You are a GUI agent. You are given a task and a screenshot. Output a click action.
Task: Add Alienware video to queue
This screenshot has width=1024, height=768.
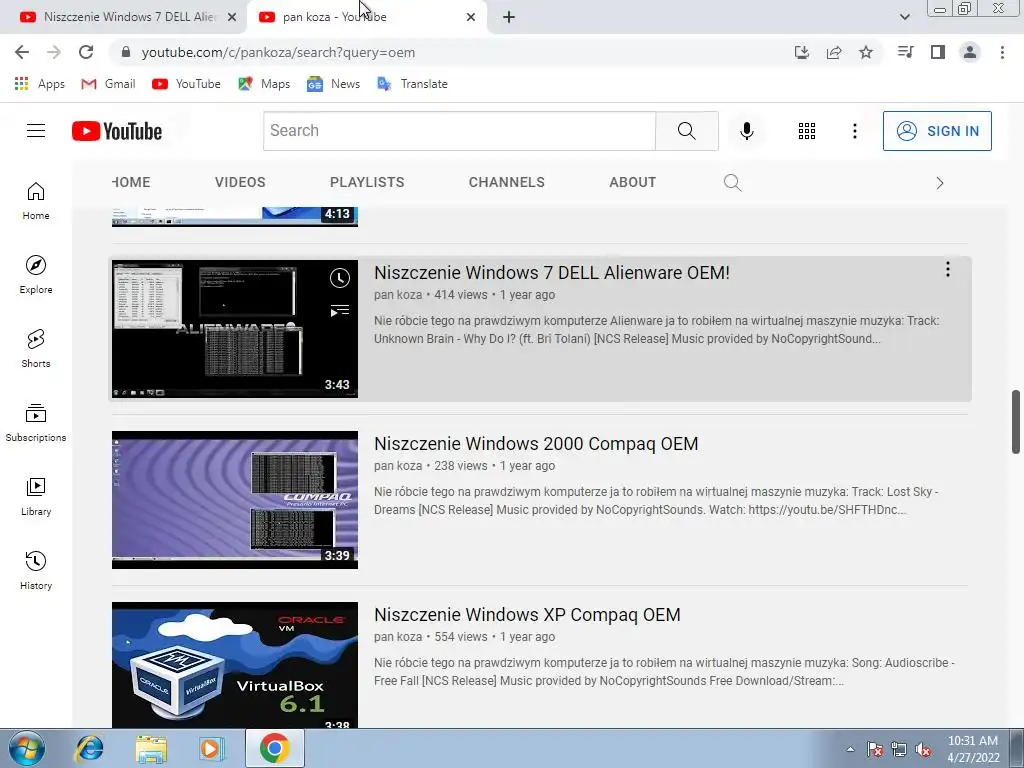click(340, 311)
